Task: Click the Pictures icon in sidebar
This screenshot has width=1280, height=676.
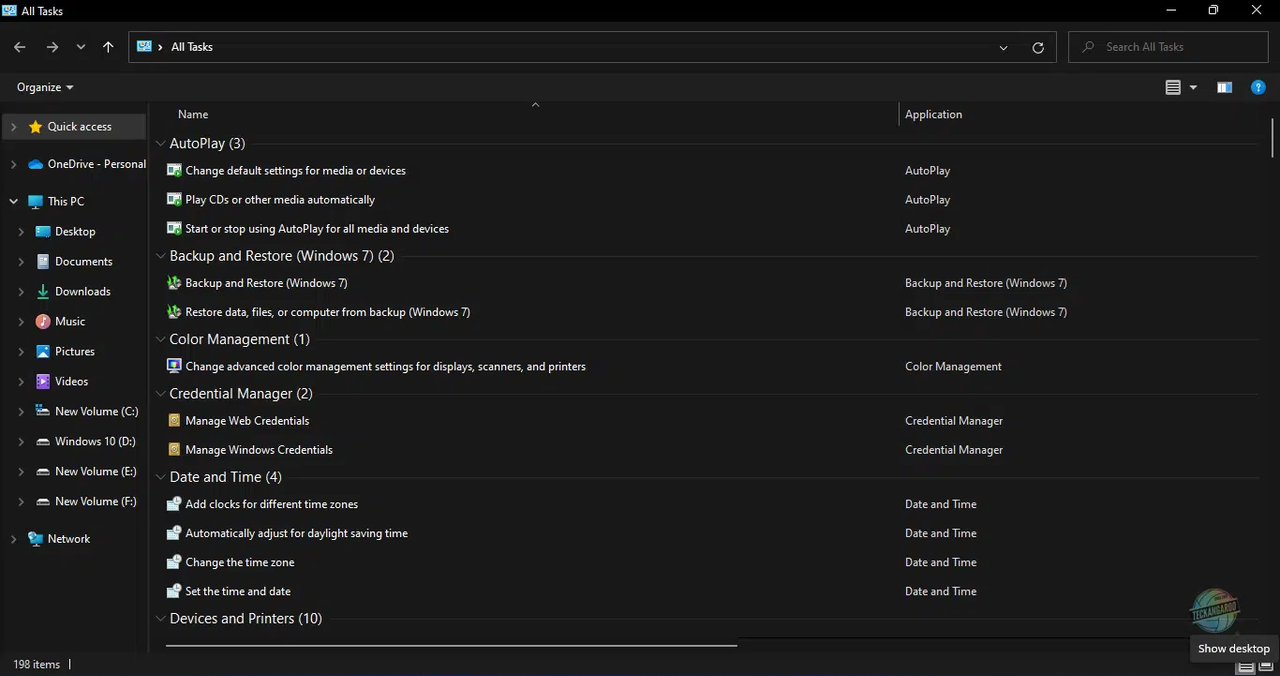Action: [x=43, y=351]
